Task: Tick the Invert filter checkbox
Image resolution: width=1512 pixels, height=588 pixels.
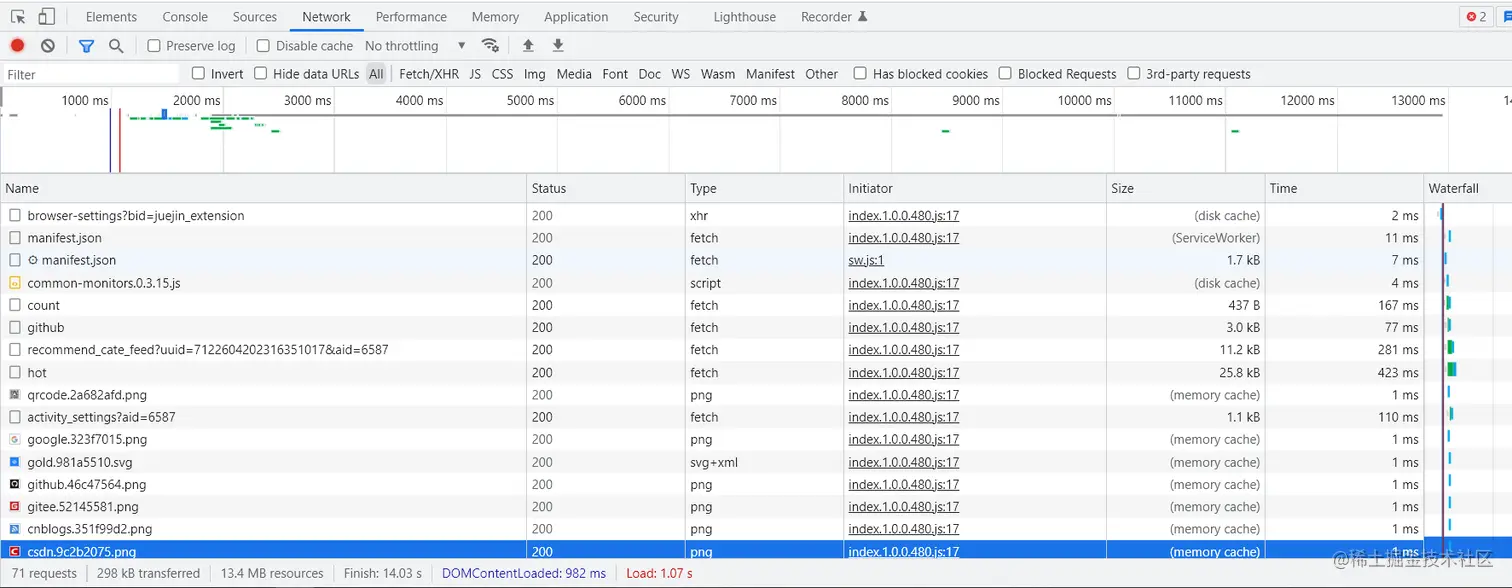Action: [198, 74]
